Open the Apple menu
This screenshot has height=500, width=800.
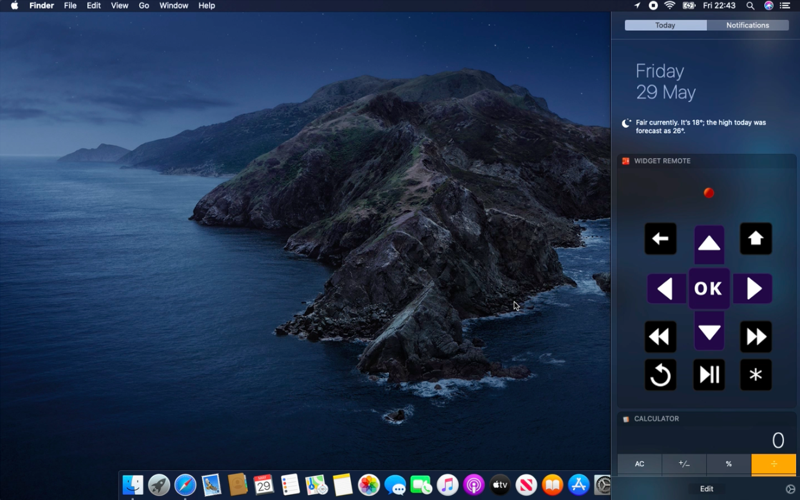point(14,6)
